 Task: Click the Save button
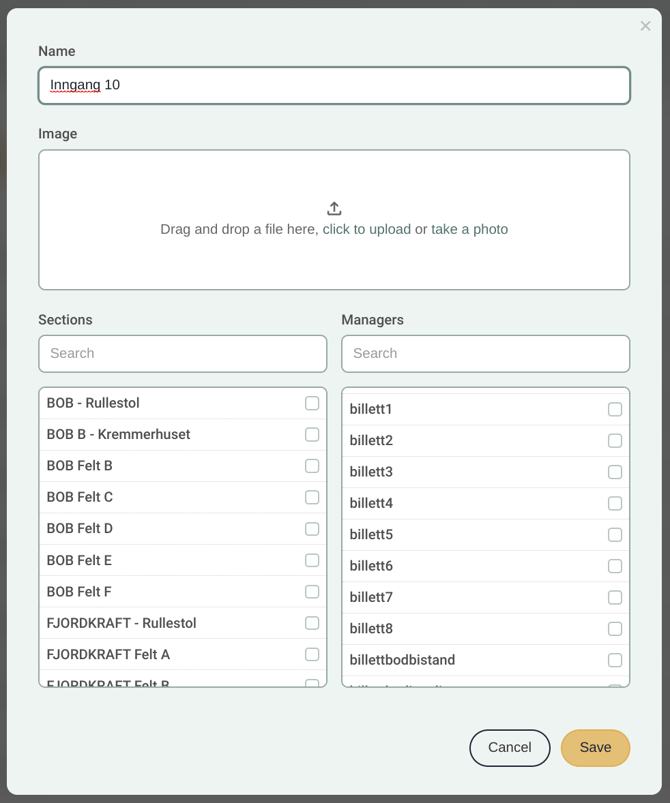tap(595, 748)
